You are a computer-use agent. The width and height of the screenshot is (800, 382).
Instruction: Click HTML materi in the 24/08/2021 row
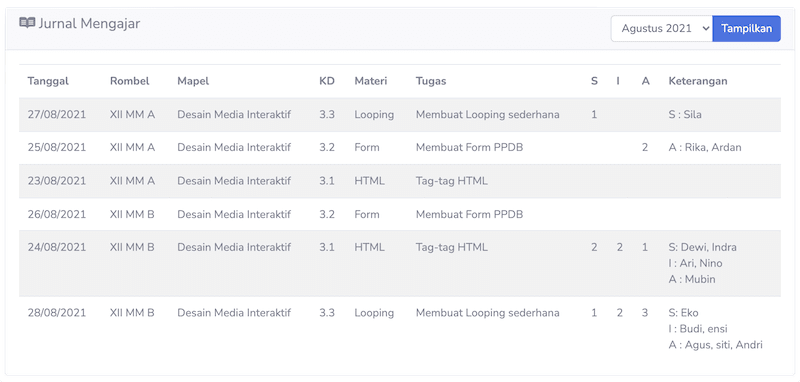370,247
